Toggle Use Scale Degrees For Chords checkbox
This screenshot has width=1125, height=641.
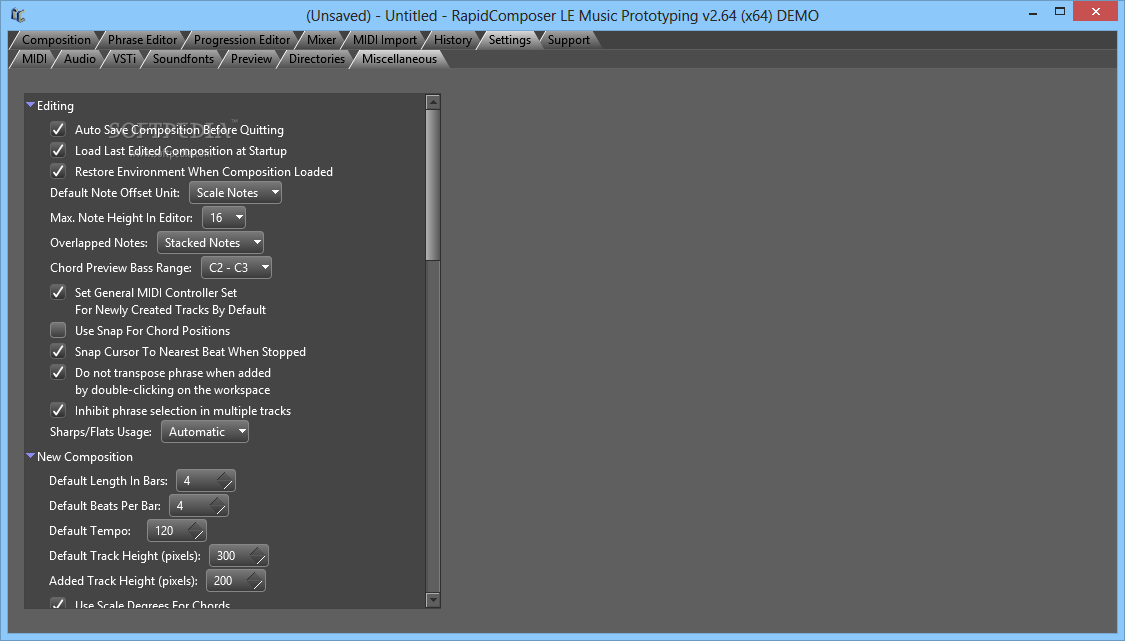click(x=58, y=604)
